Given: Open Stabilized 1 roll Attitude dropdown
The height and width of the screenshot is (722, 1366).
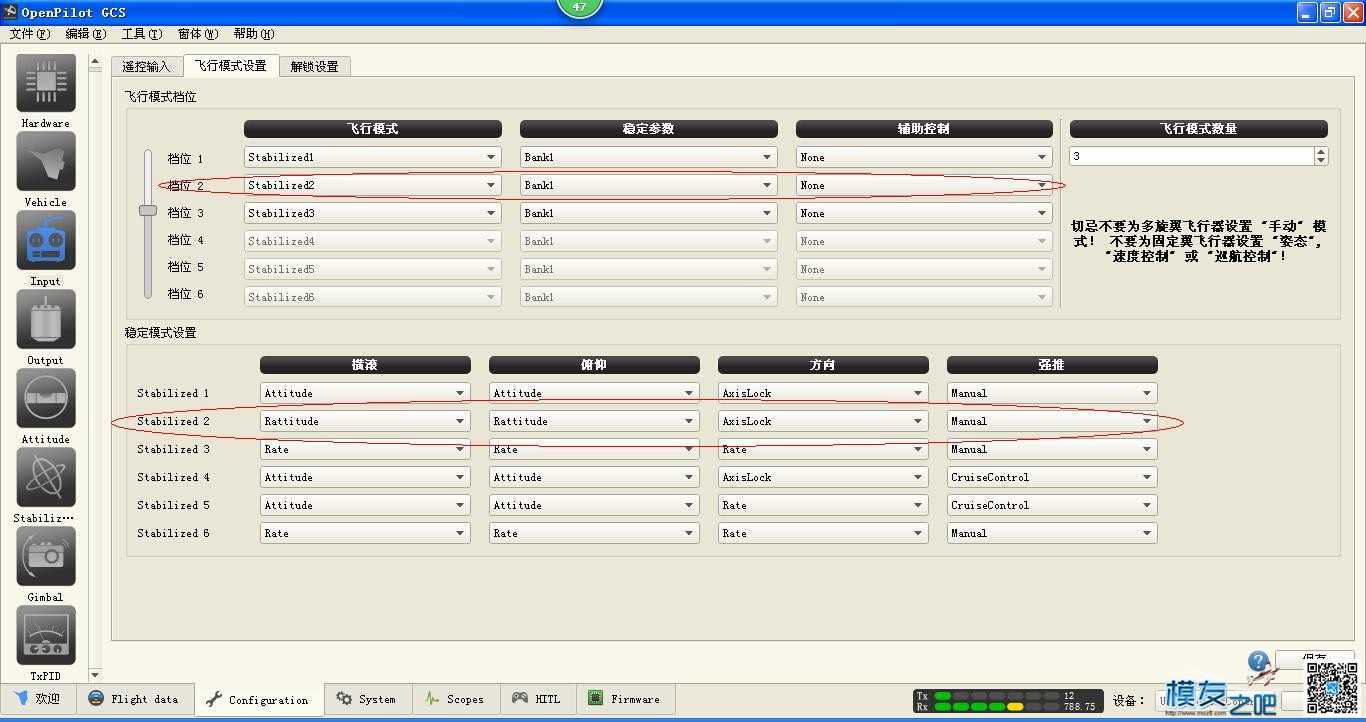Looking at the screenshot, I should click(x=365, y=393).
